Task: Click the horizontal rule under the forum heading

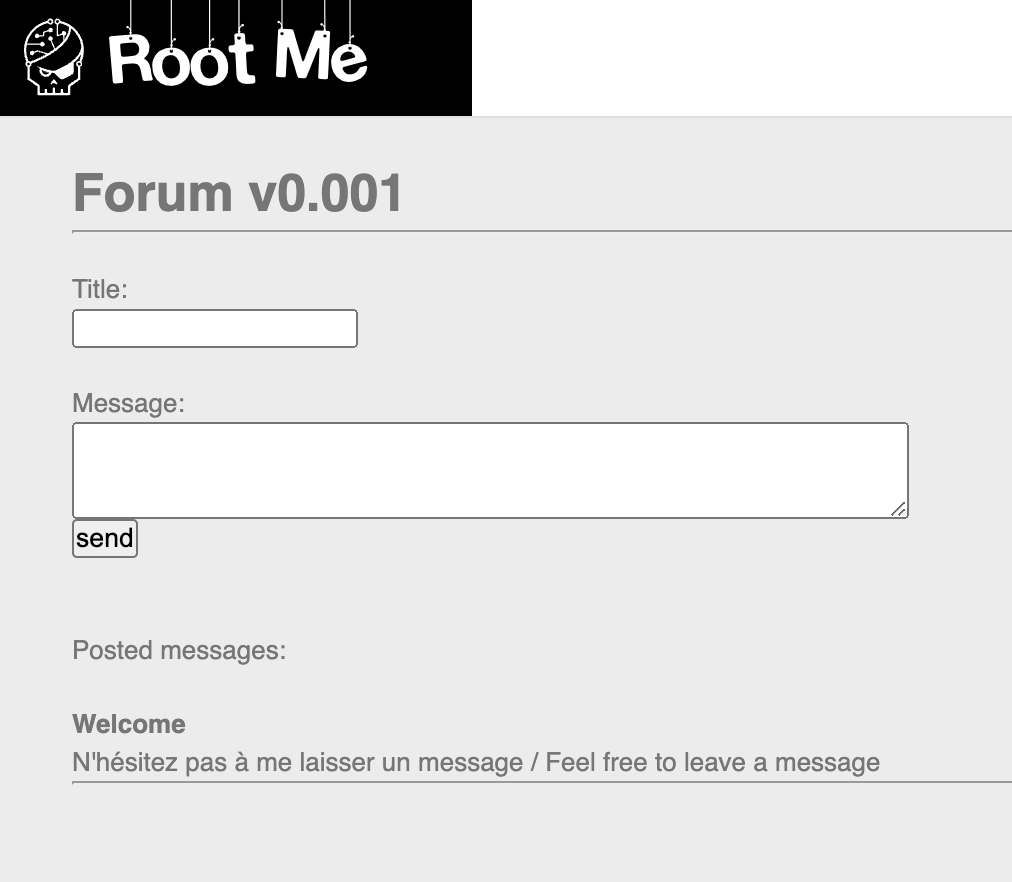Action: tap(542, 230)
